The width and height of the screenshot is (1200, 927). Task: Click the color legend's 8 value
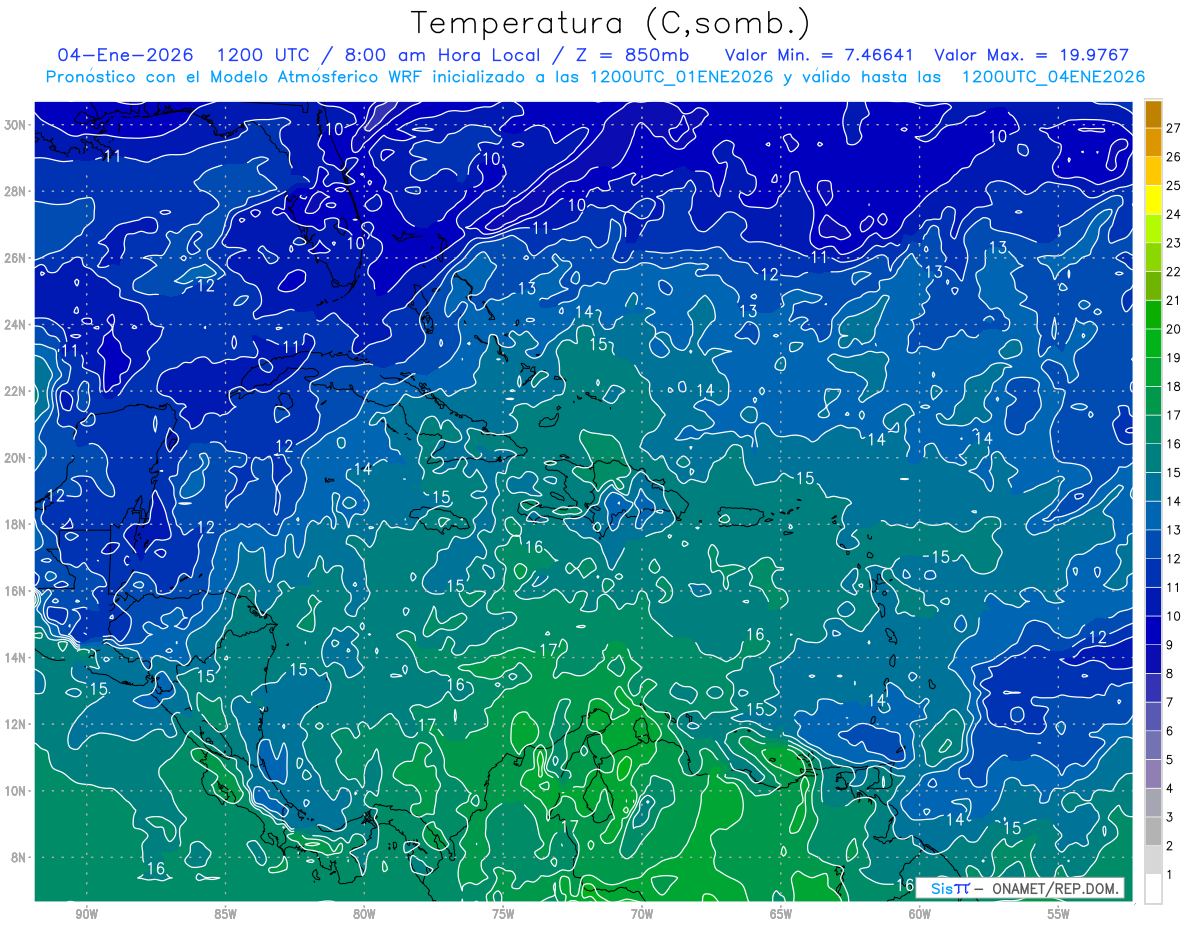click(1169, 674)
